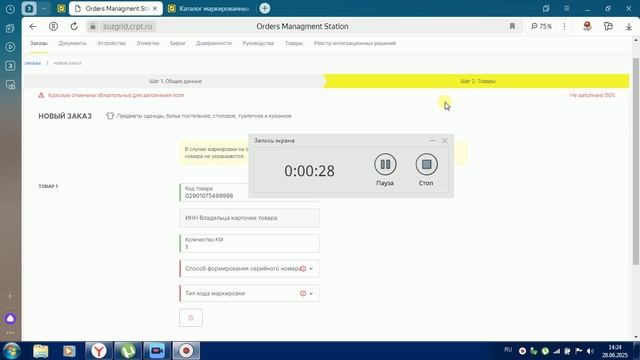Image resolution: width=640 pixels, height=360 pixels.
Task: Open the Бирки menu tab
Action: point(178,43)
